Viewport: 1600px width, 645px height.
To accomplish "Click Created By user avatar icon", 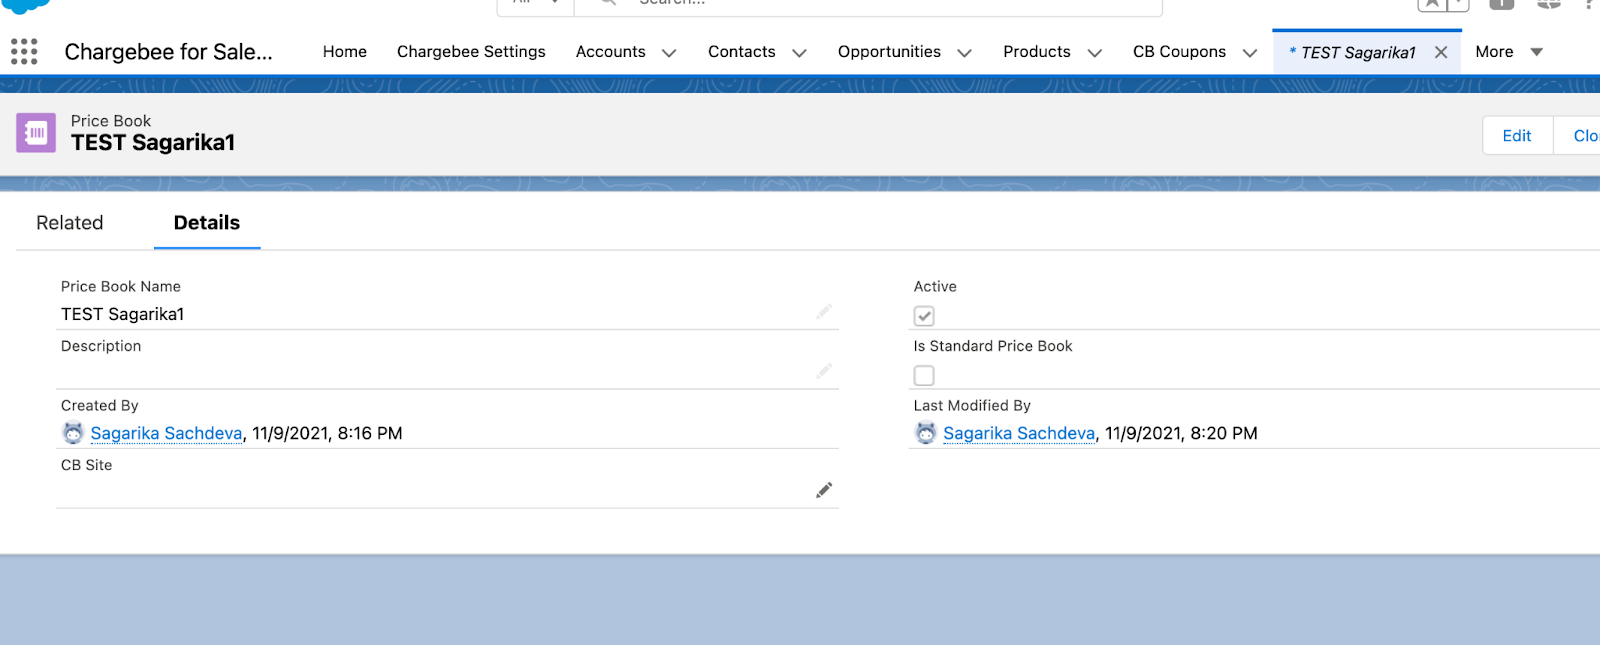I will [x=73, y=433].
